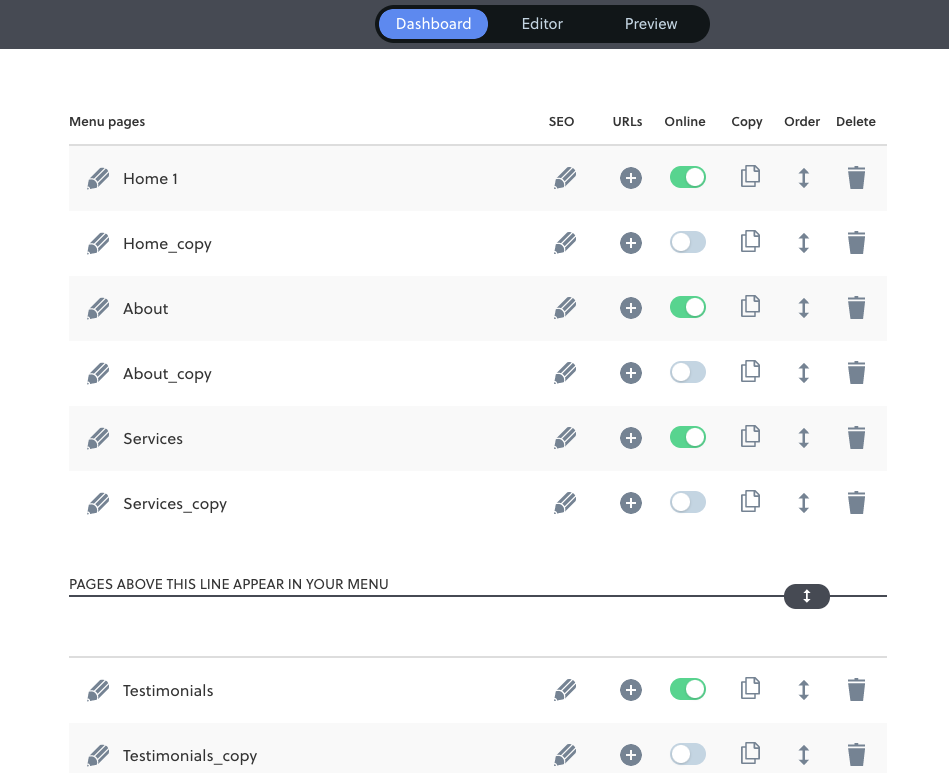
Task: Edit the Home_copy page name
Action: point(98,243)
